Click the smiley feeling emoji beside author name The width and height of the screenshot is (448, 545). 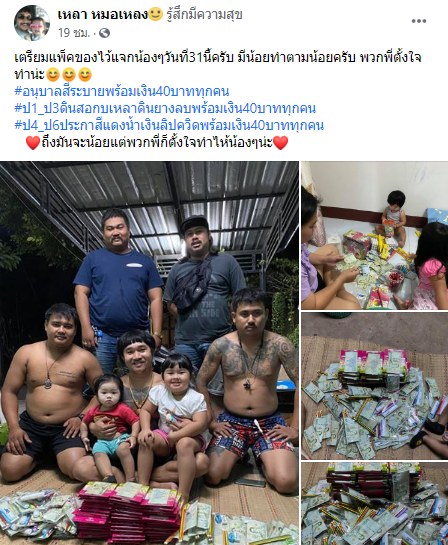[x=155, y=15]
